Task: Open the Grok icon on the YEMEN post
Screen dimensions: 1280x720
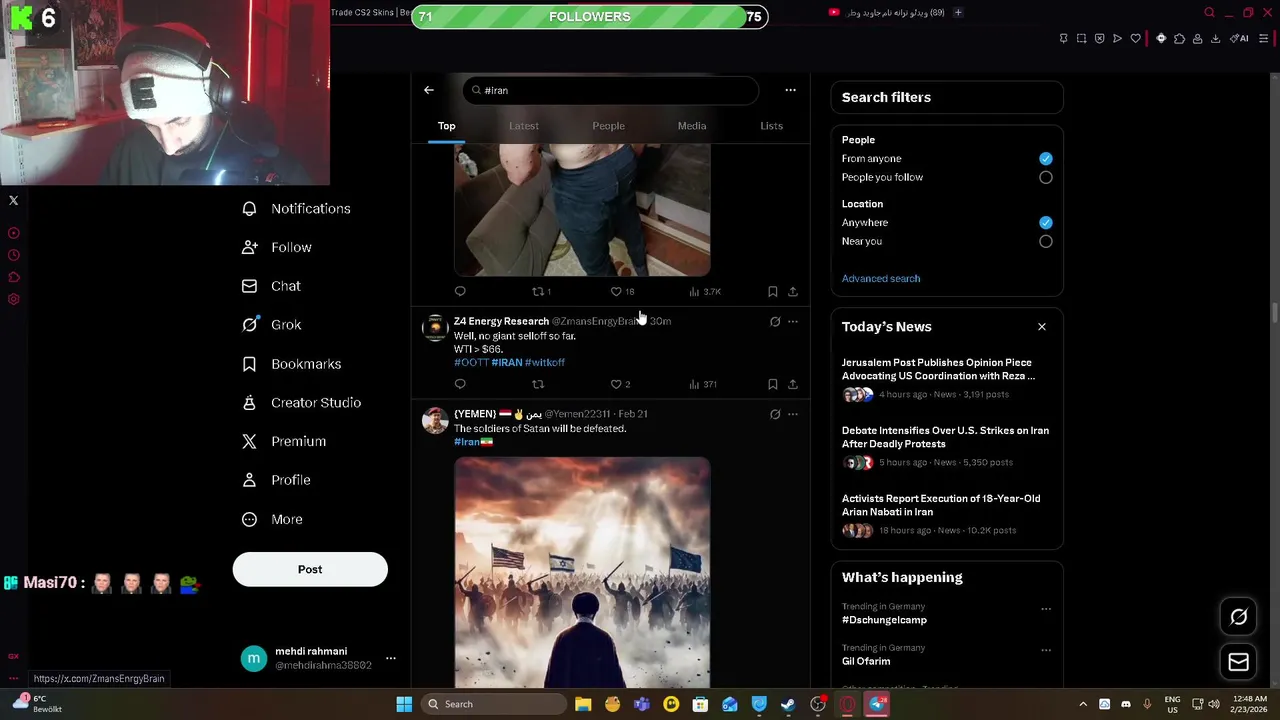Action: coord(775,414)
